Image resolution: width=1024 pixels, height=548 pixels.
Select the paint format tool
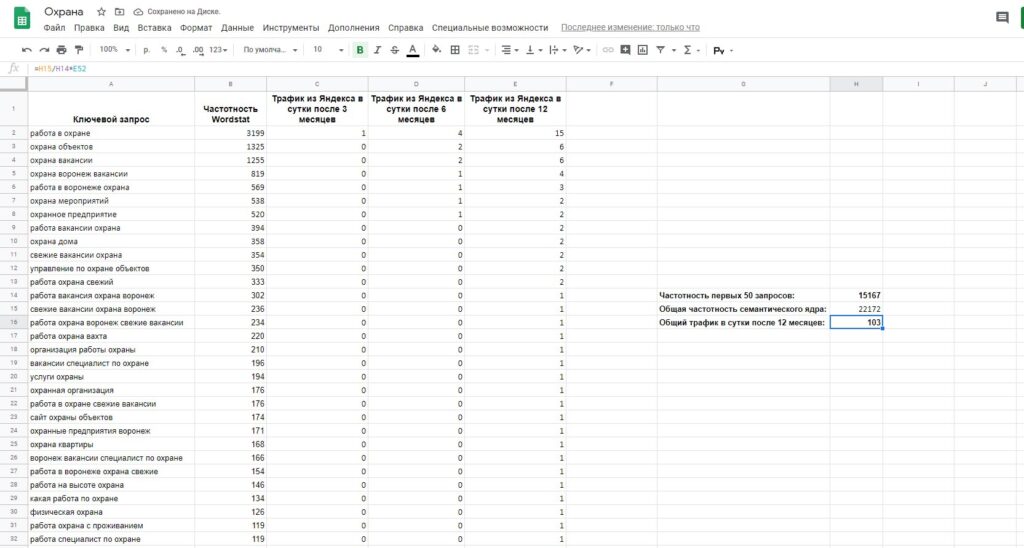click(79, 49)
